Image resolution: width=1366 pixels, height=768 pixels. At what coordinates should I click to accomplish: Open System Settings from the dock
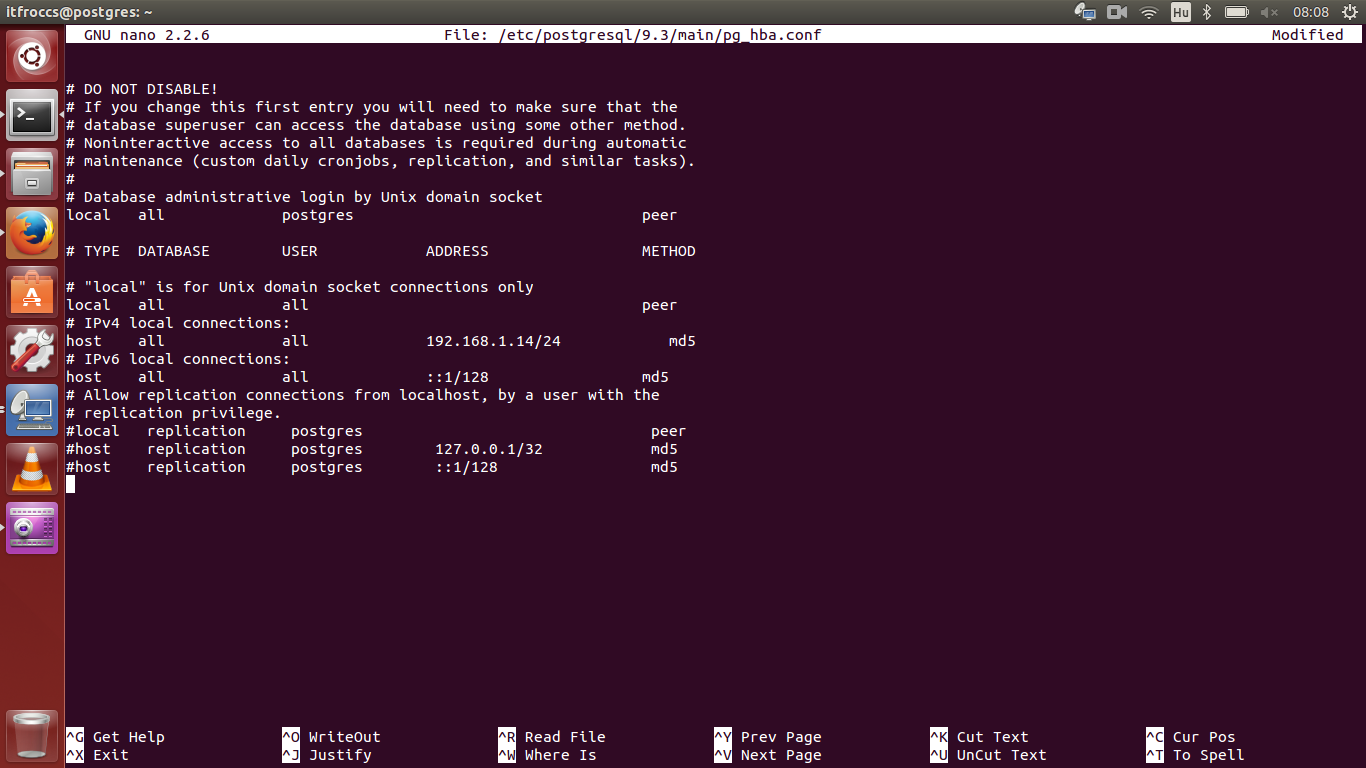click(x=32, y=350)
